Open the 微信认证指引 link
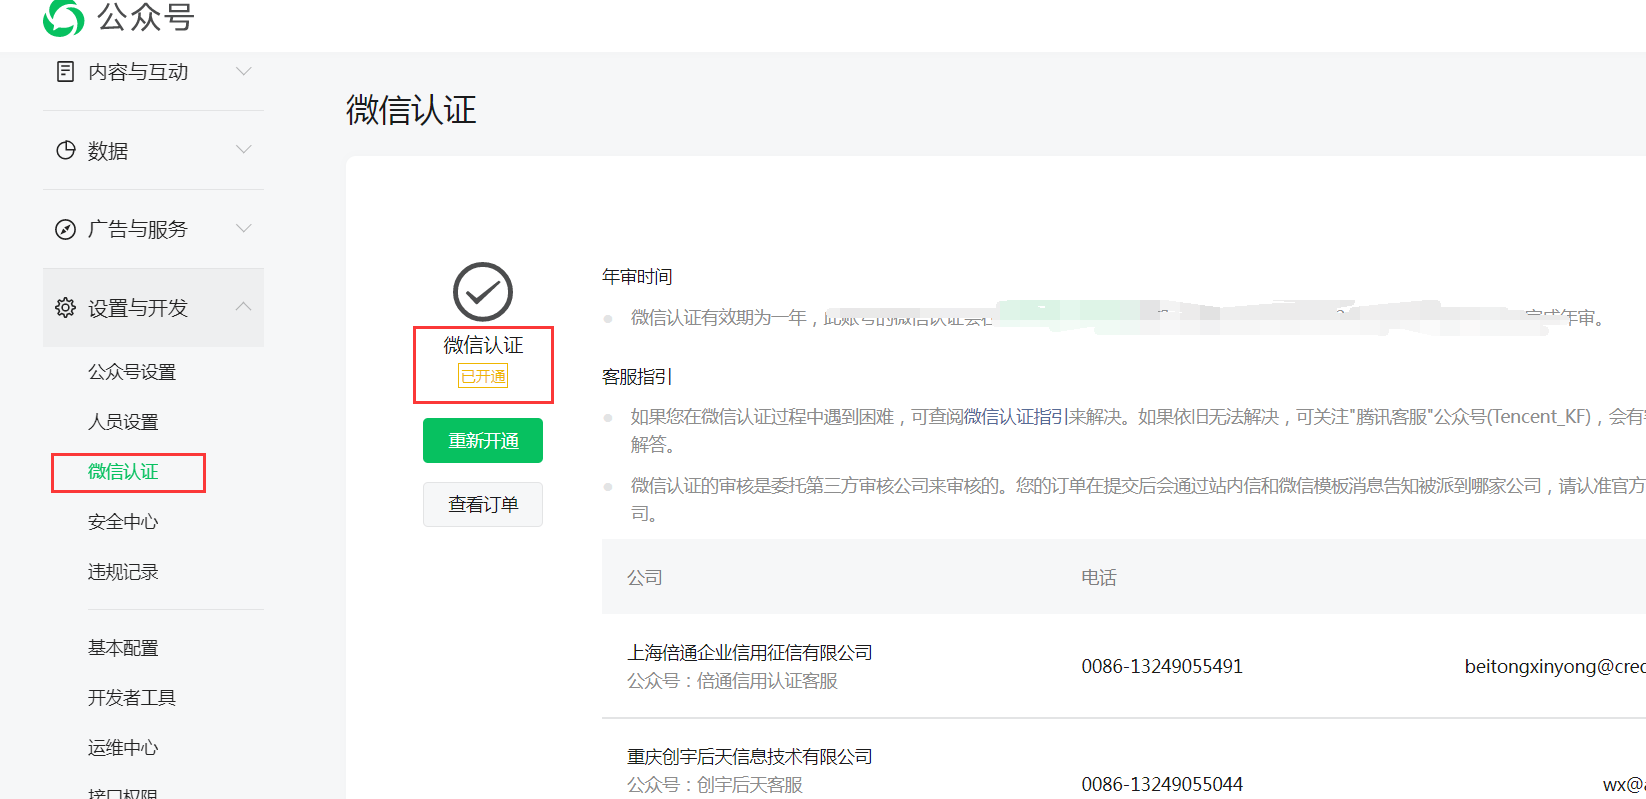 (x=1017, y=417)
